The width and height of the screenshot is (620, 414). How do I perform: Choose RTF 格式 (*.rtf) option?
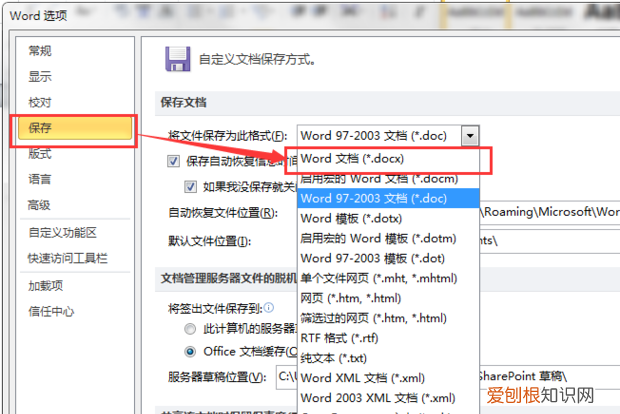point(388,338)
